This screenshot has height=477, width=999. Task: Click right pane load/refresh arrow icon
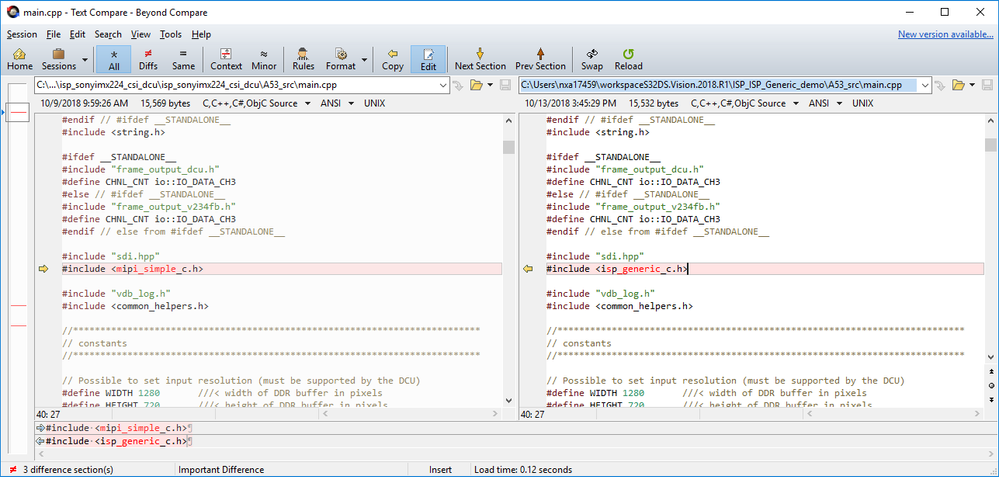[940, 85]
